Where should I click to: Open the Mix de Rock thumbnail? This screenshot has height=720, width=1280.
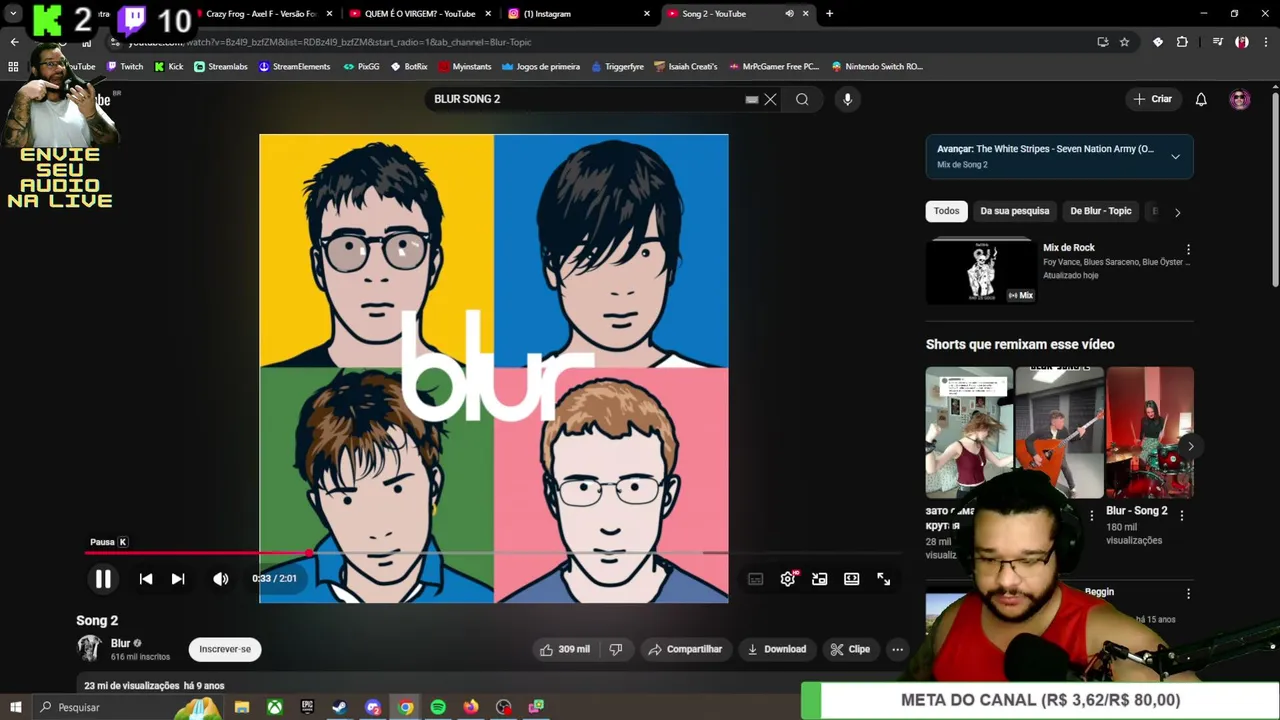click(x=981, y=271)
